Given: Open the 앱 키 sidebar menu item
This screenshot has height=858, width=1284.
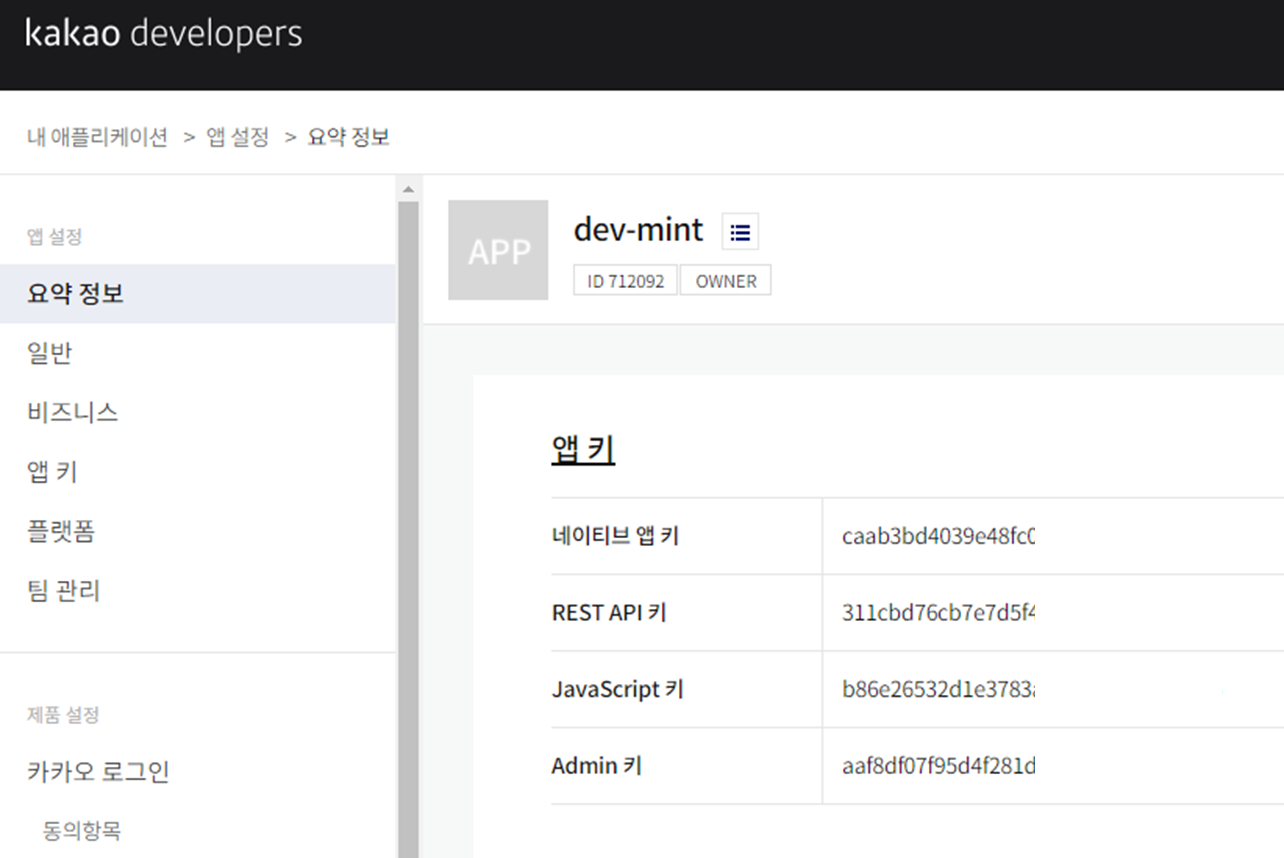Looking at the screenshot, I should pos(198,471).
